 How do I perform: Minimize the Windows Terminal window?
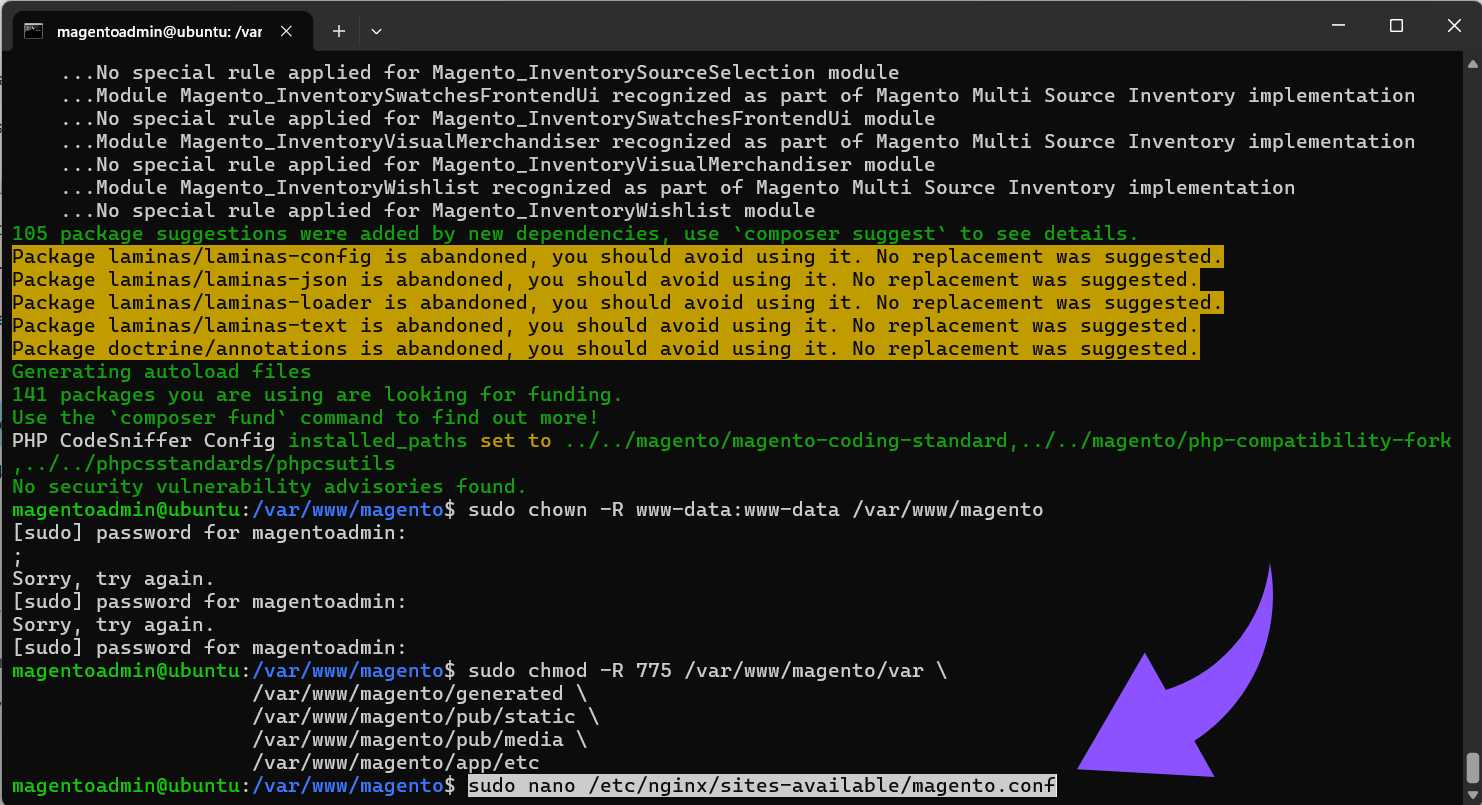(x=1337, y=25)
